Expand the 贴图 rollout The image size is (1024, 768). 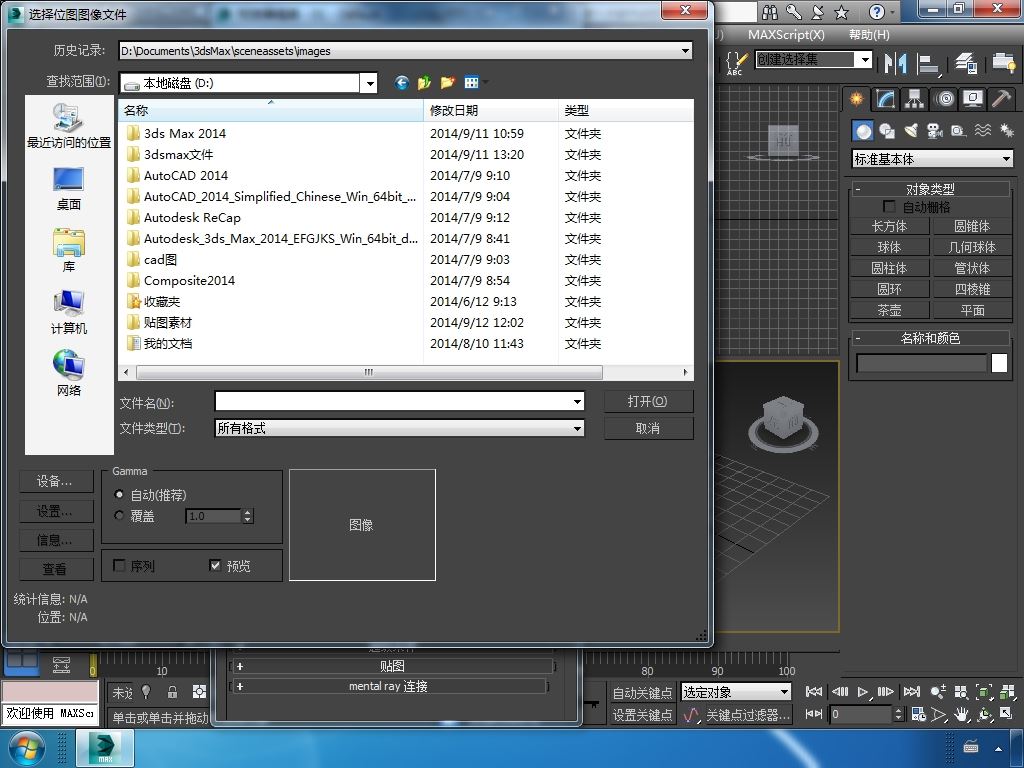(392, 666)
